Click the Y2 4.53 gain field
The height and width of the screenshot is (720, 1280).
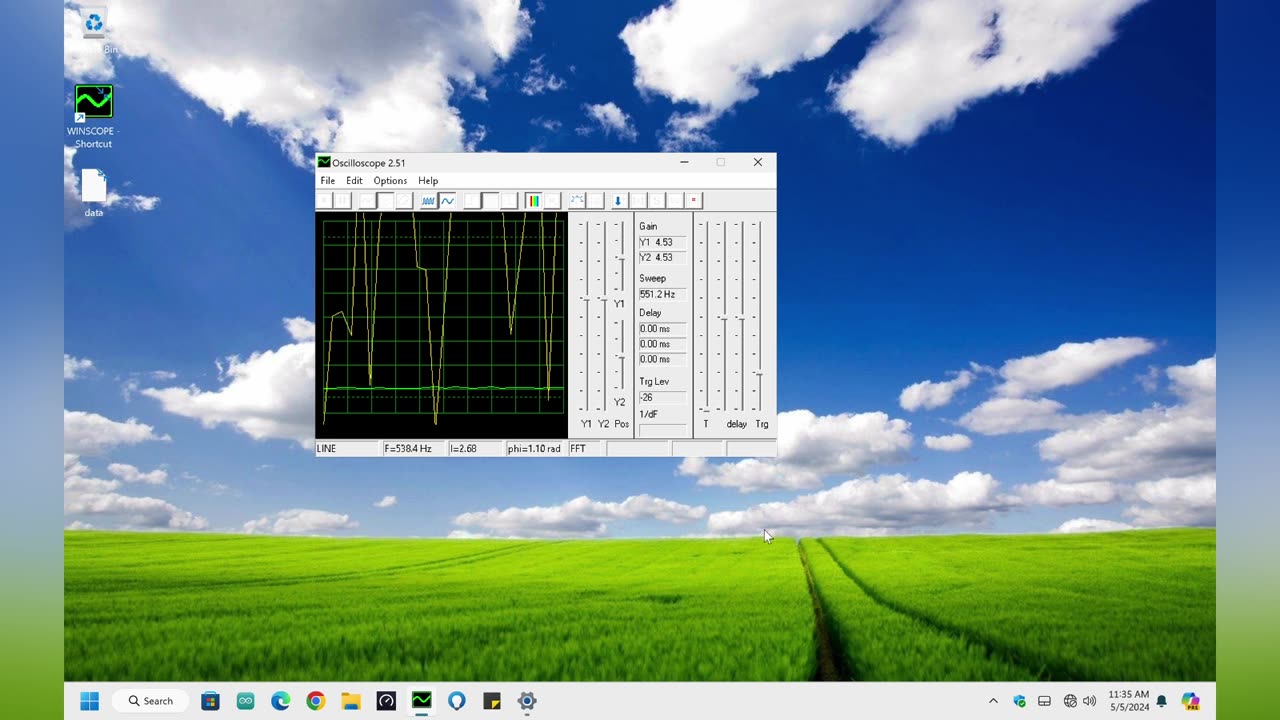662,257
